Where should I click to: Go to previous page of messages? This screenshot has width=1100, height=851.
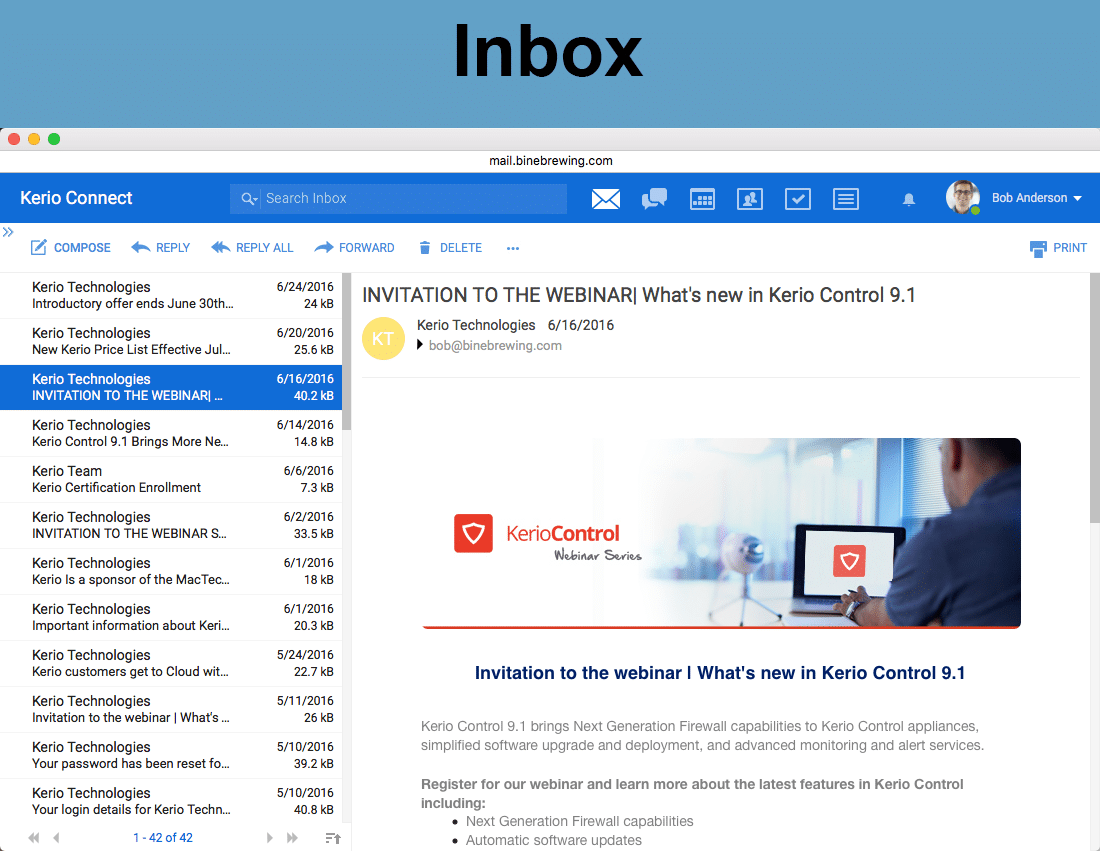(56, 838)
